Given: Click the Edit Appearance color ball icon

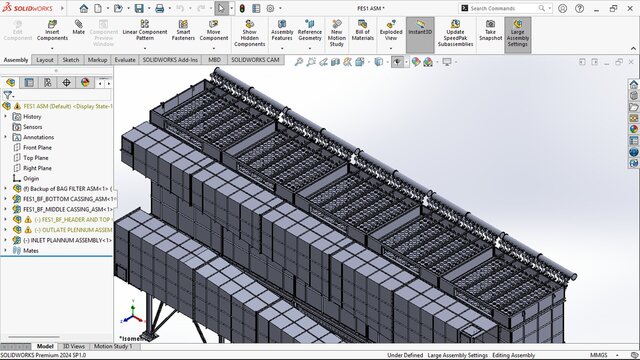Looking at the screenshot, I should 416,62.
